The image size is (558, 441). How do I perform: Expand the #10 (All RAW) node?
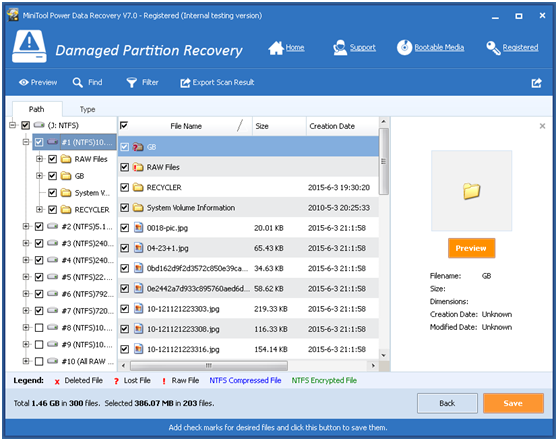[x=26, y=361]
